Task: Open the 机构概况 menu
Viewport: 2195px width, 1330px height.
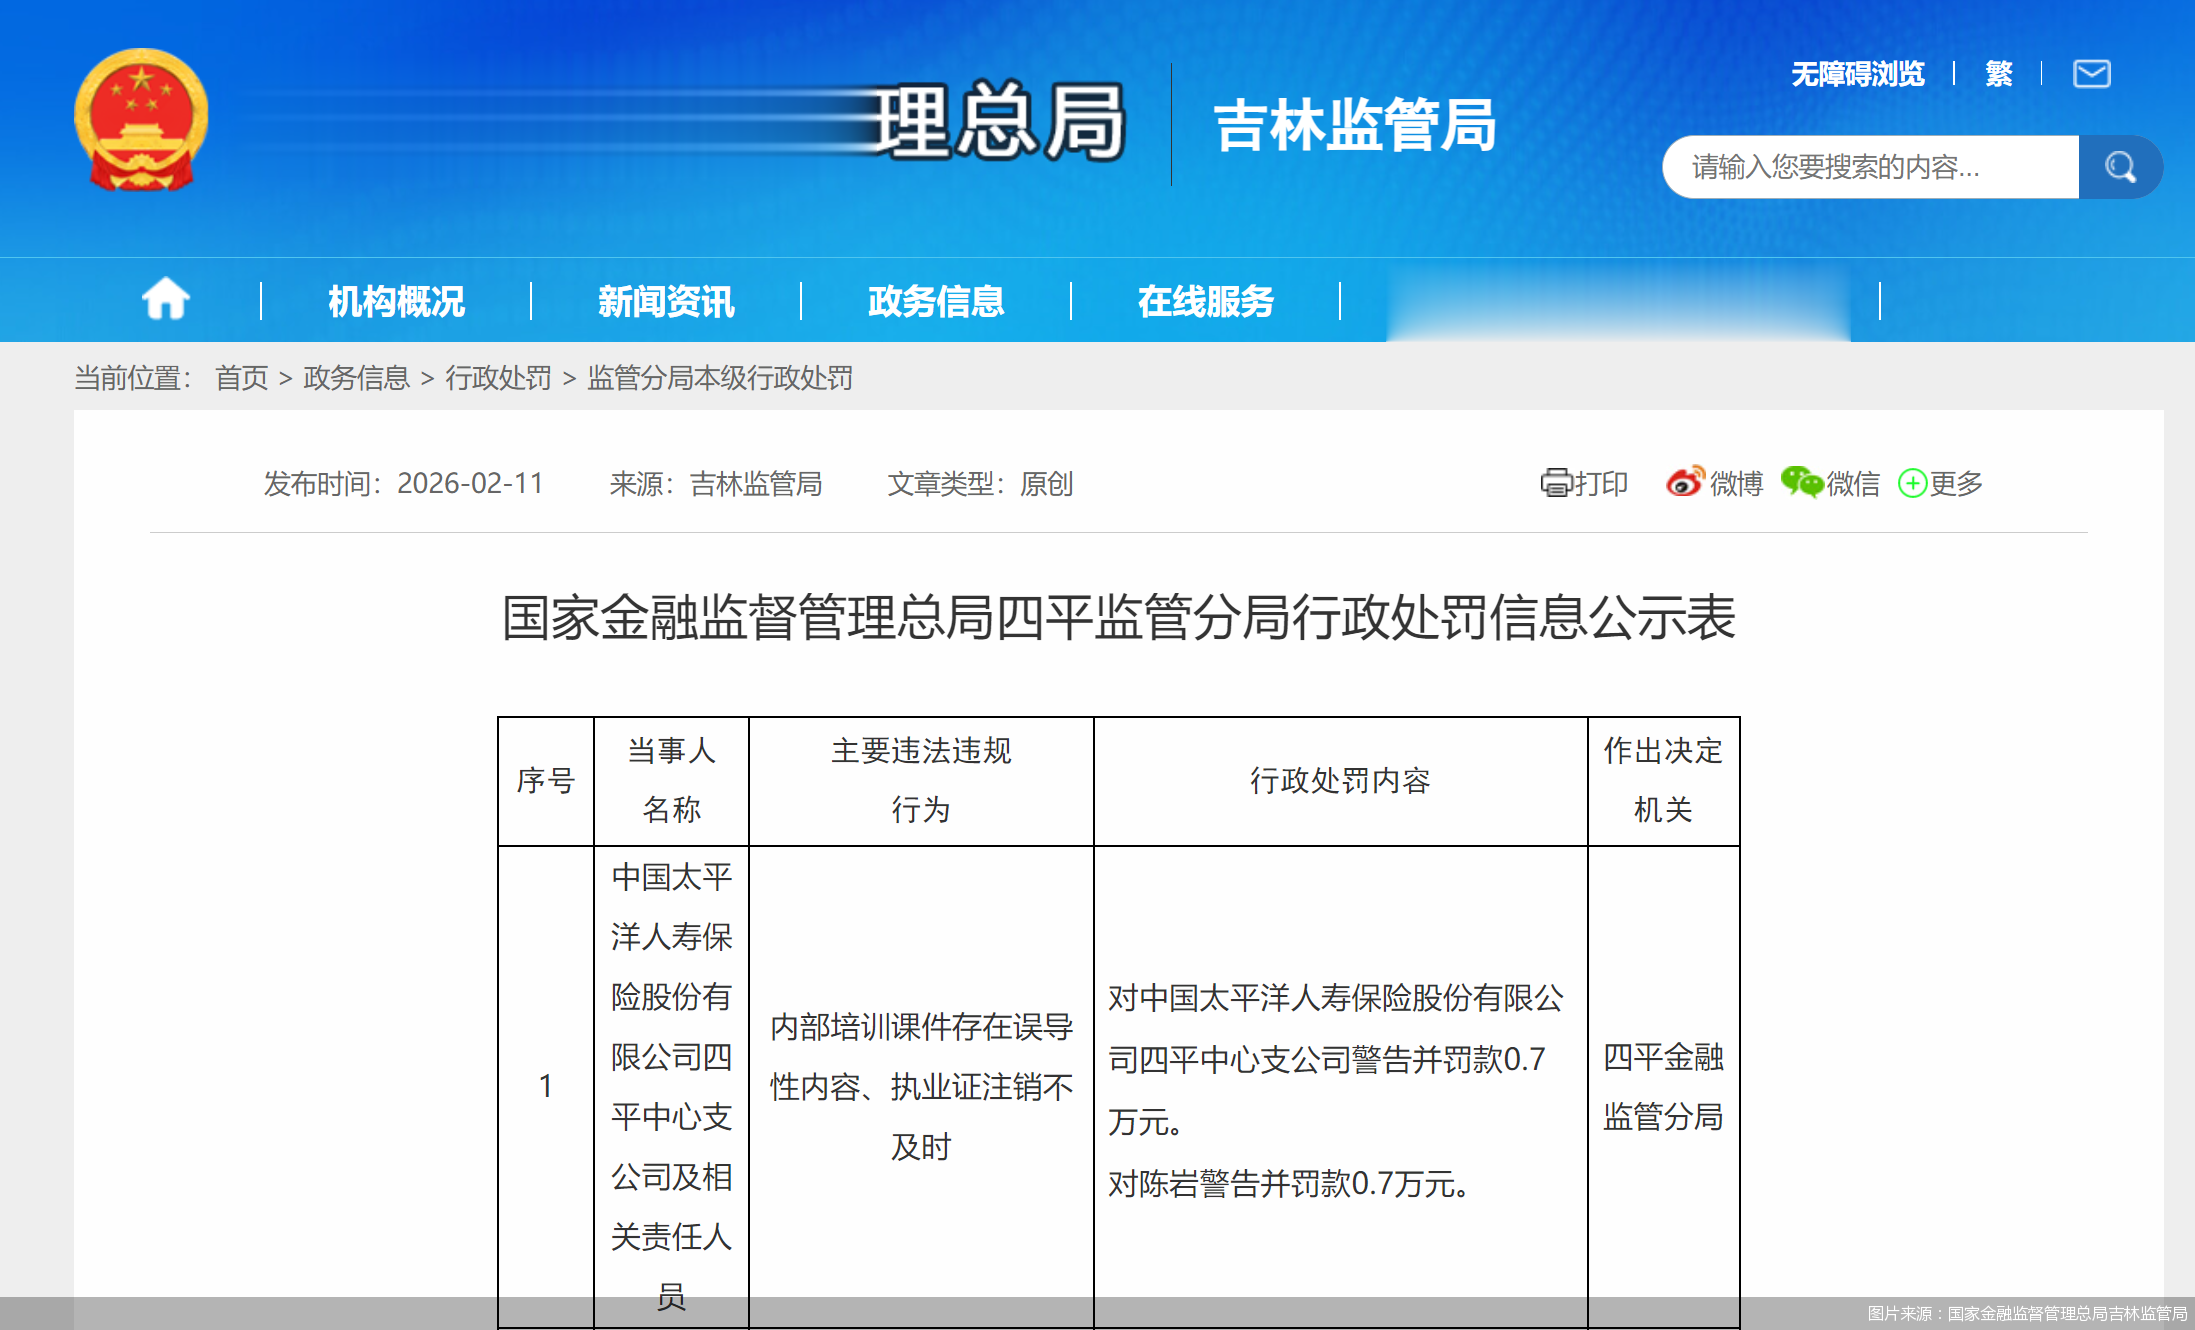Action: [x=396, y=301]
